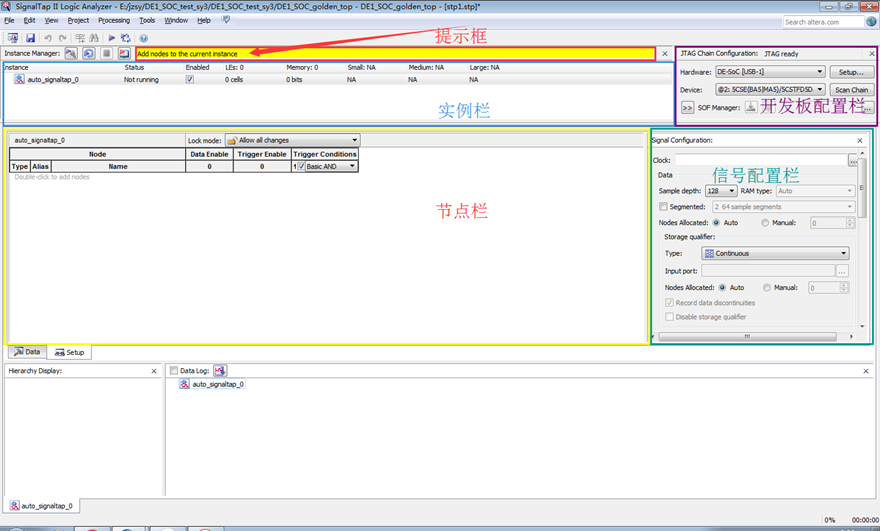Click auto_signaltap_0 icon in Data Log
Screen dimensions: 880x531
(x=184, y=384)
